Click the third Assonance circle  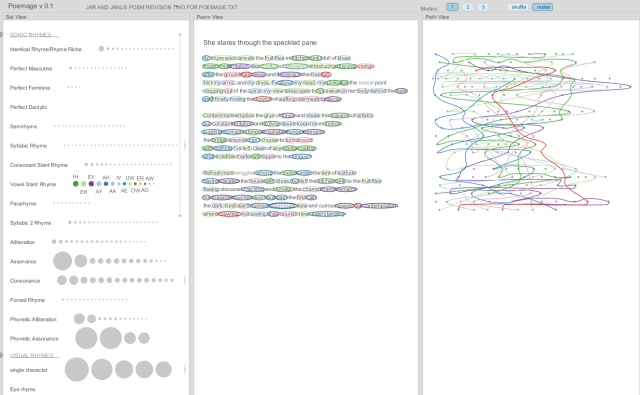[x=93, y=261]
